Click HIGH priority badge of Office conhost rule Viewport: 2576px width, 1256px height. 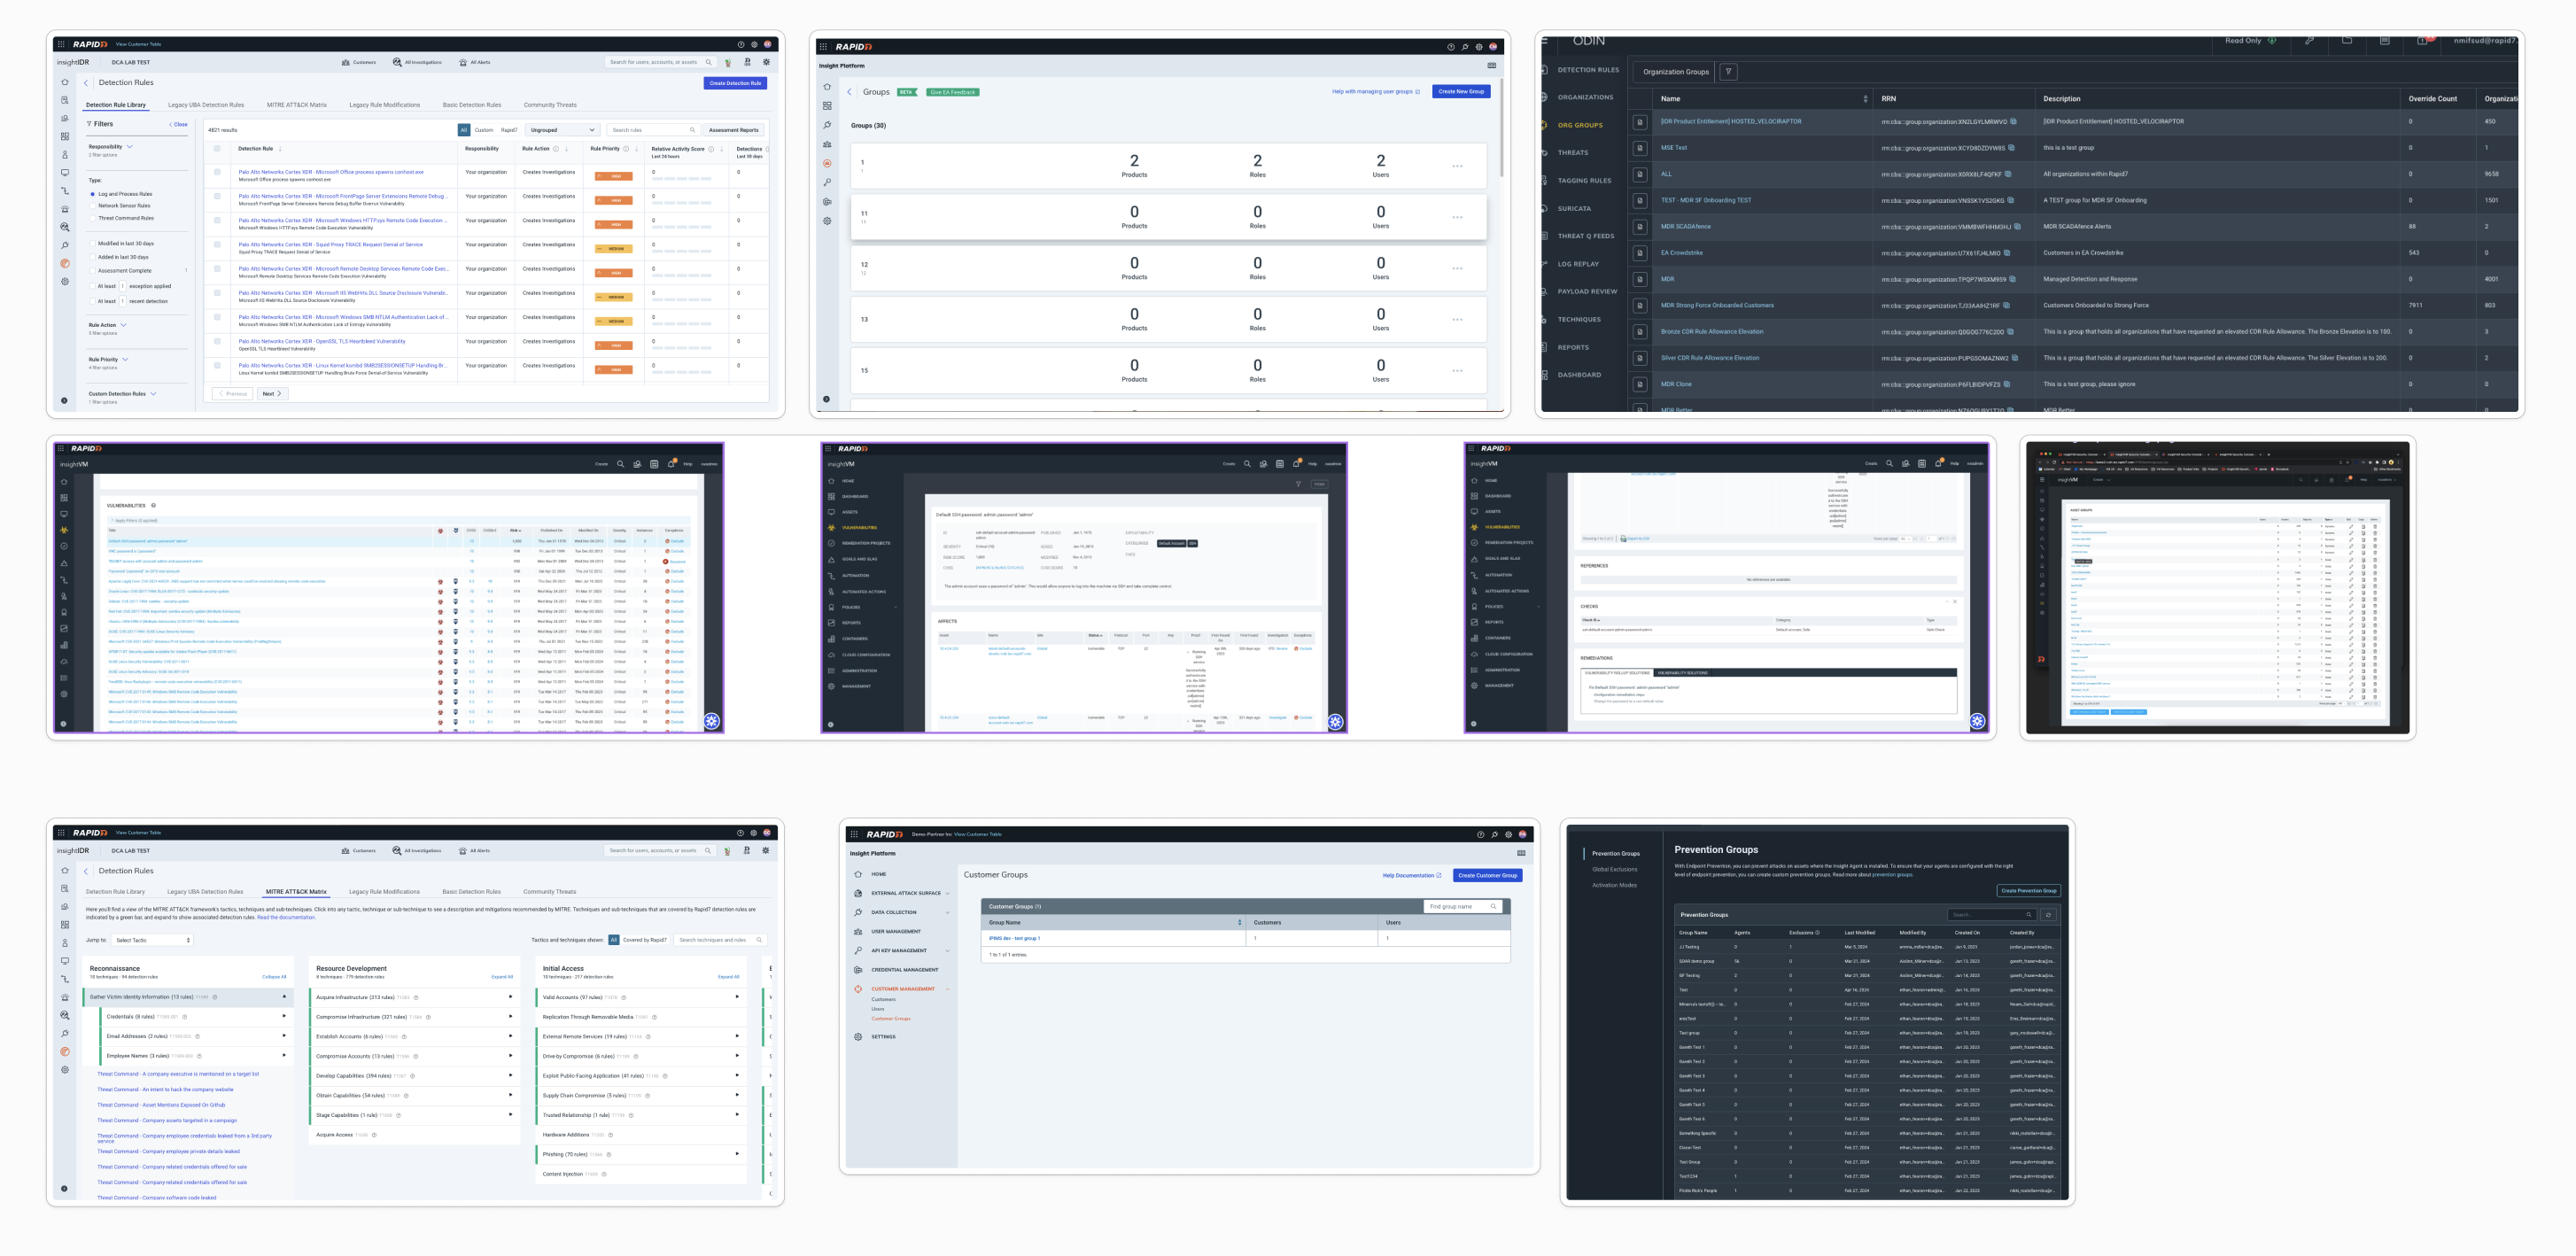[x=616, y=176]
